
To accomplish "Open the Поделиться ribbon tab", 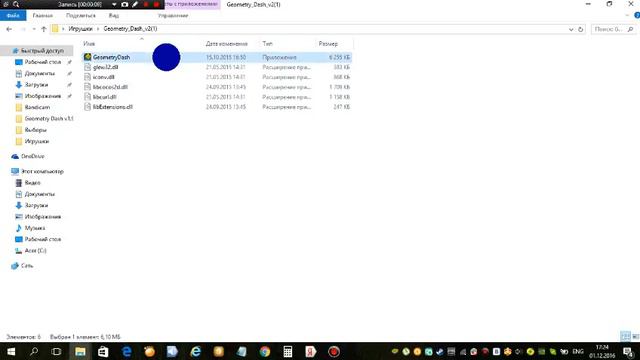I will pos(81,16).
